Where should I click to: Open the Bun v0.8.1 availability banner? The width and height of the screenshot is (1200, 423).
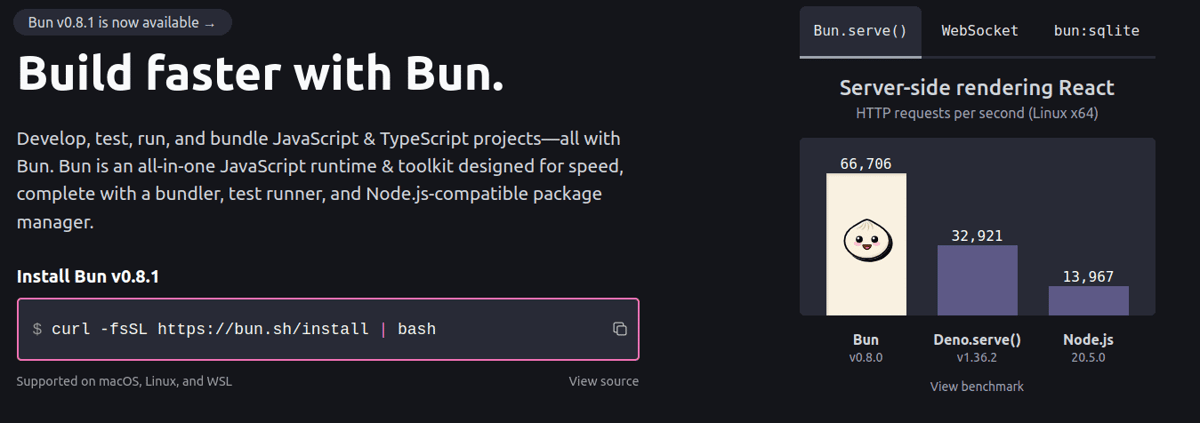[x=123, y=22]
